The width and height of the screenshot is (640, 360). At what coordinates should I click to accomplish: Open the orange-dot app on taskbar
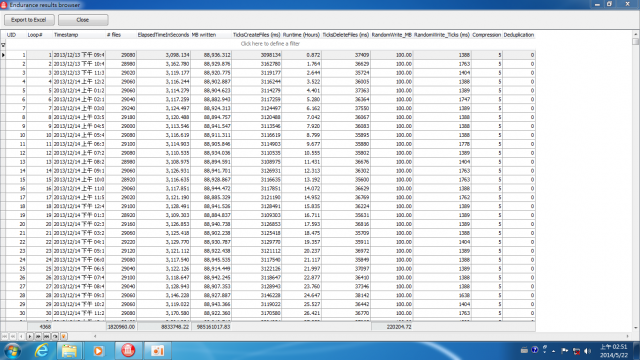[x=157, y=351]
